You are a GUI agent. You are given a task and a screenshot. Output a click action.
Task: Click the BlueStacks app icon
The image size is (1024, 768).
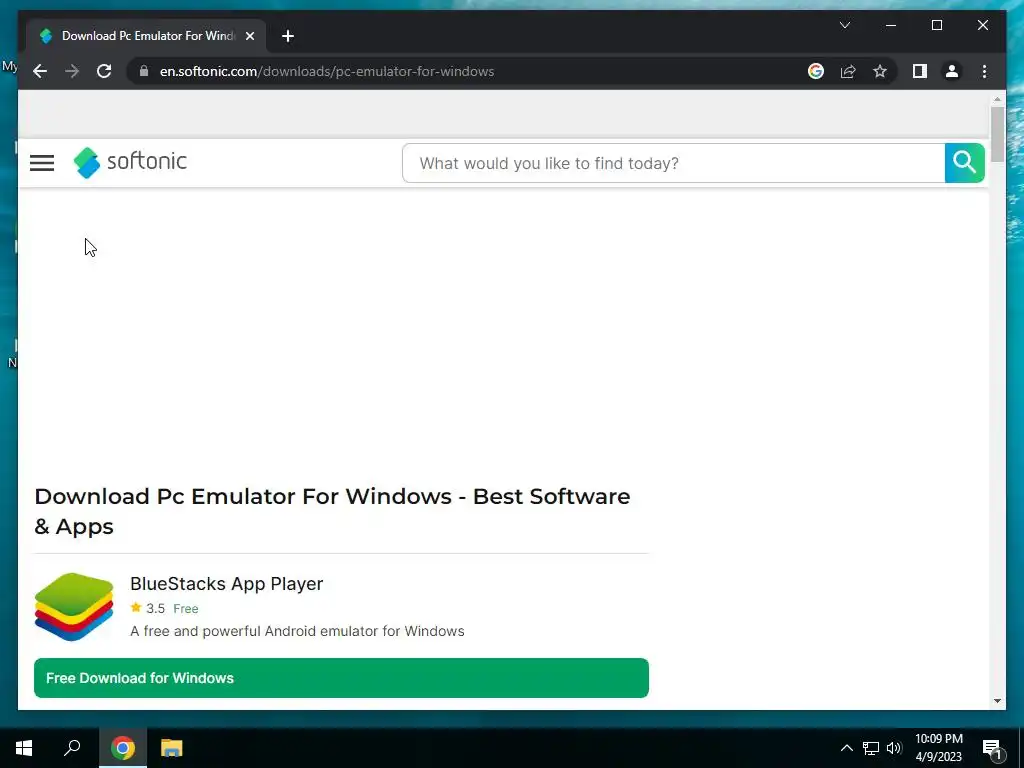74,607
